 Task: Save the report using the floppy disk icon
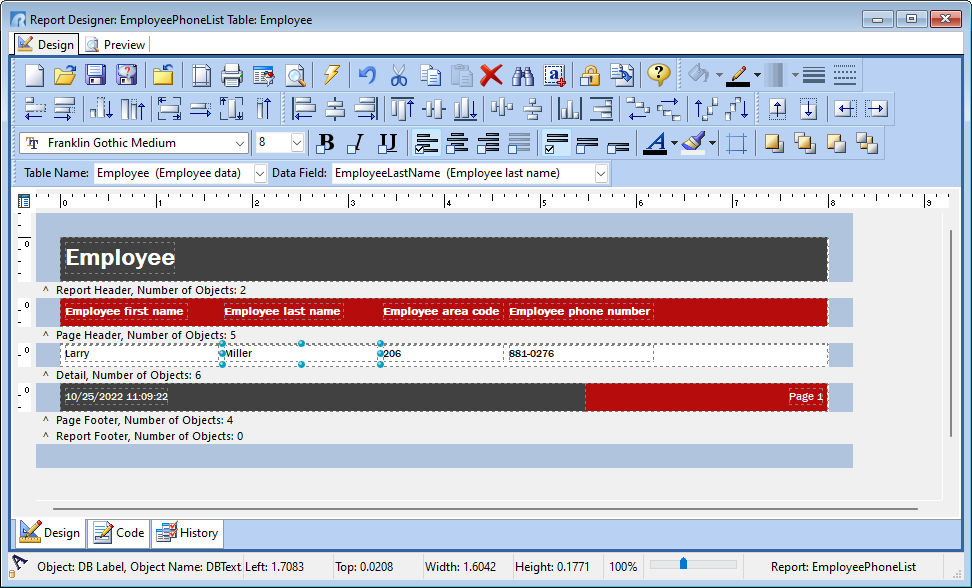click(x=95, y=75)
